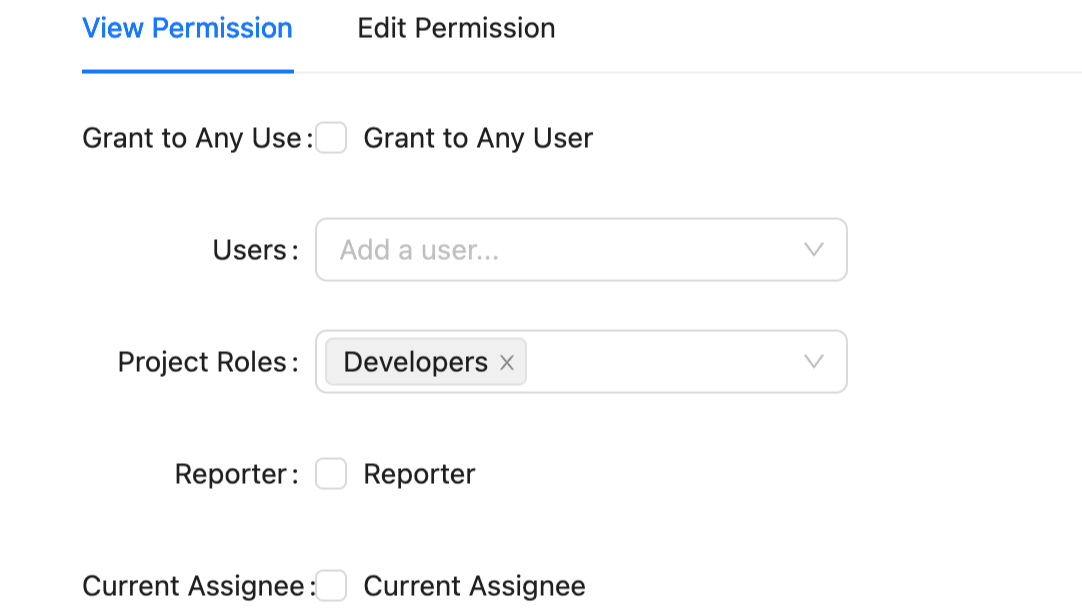The width and height of the screenshot is (1082, 616).
Task: Tick the Reporter checkbox
Action: 331,474
